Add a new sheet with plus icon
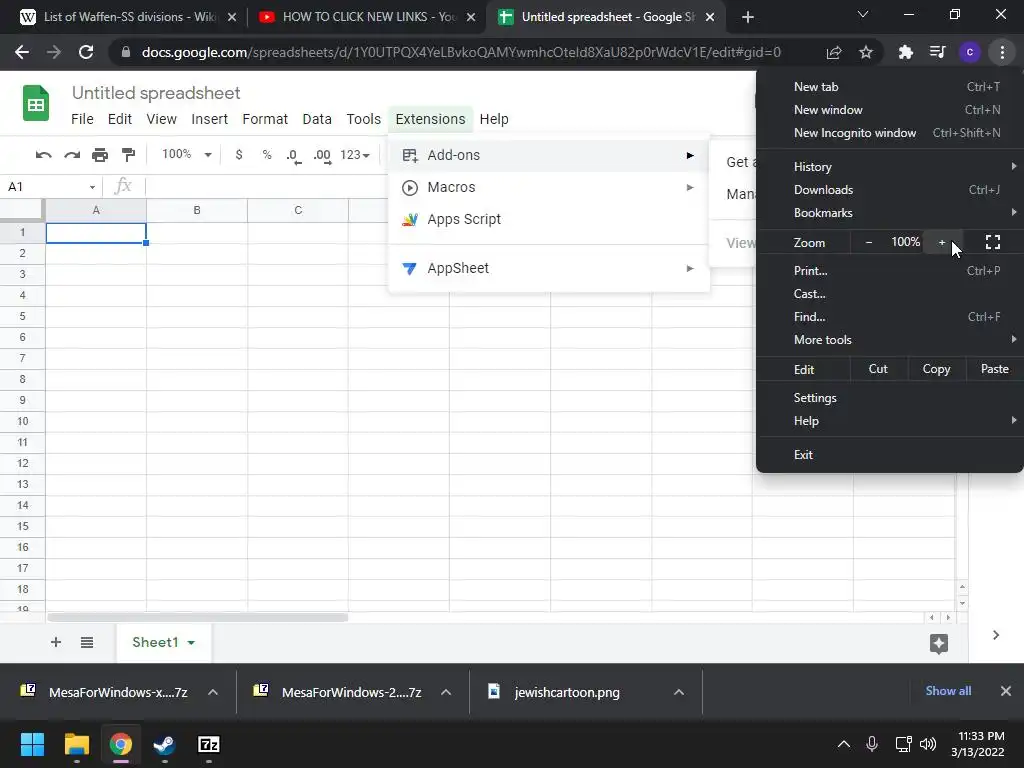The width and height of the screenshot is (1024, 768). point(56,642)
